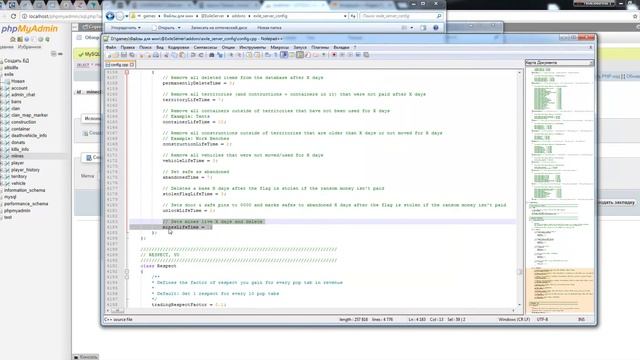The height and width of the screenshot is (360, 640).
Task: Open the information_schema database in phpMyAdmin
Action: [24, 190]
